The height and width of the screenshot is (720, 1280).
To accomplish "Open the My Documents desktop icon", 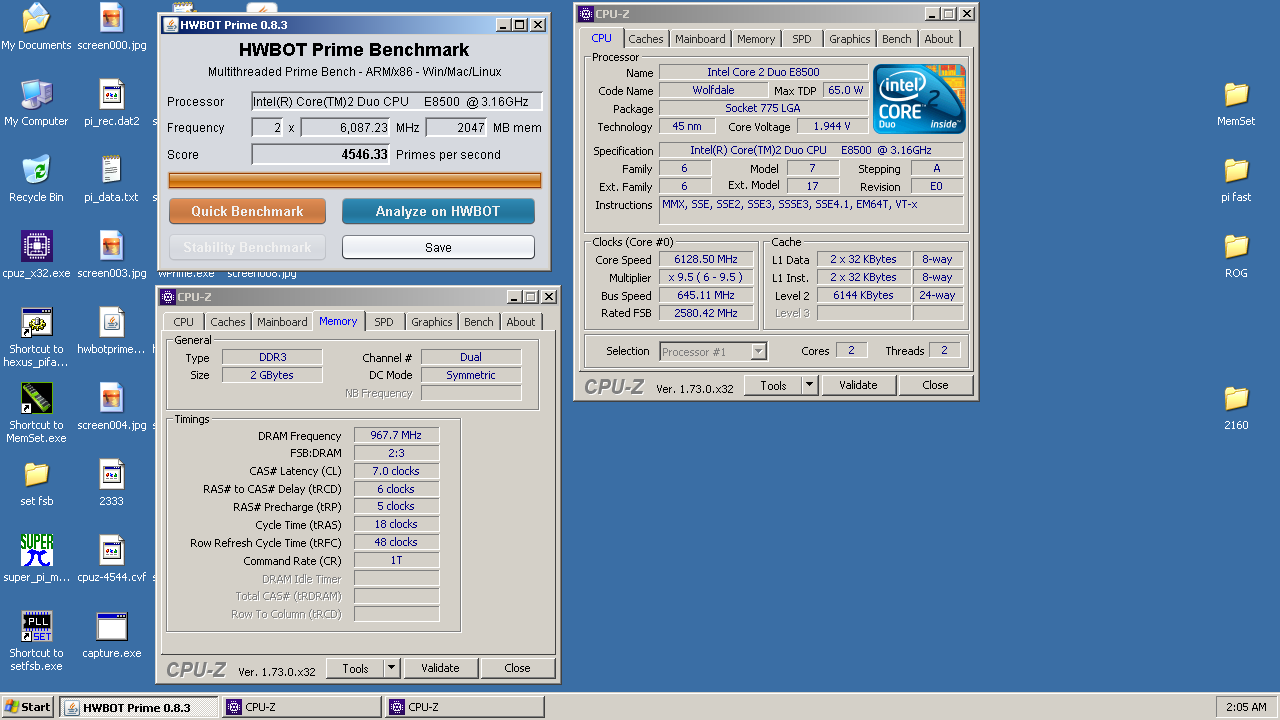I will click(36, 18).
